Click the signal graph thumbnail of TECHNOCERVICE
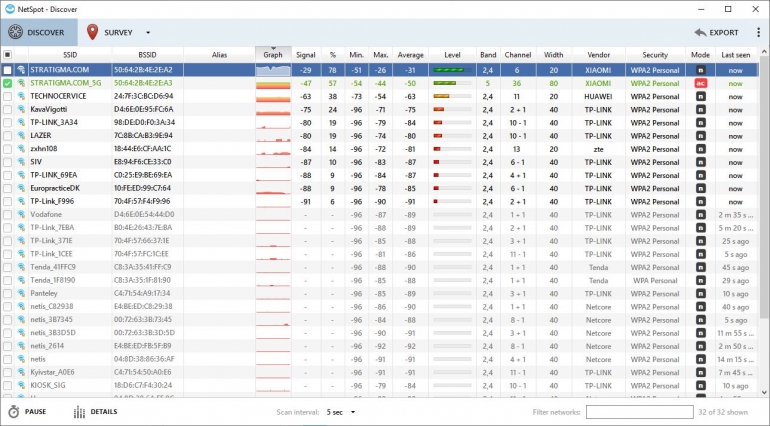Image resolution: width=770 pixels, height=426 pixels. 273,97
